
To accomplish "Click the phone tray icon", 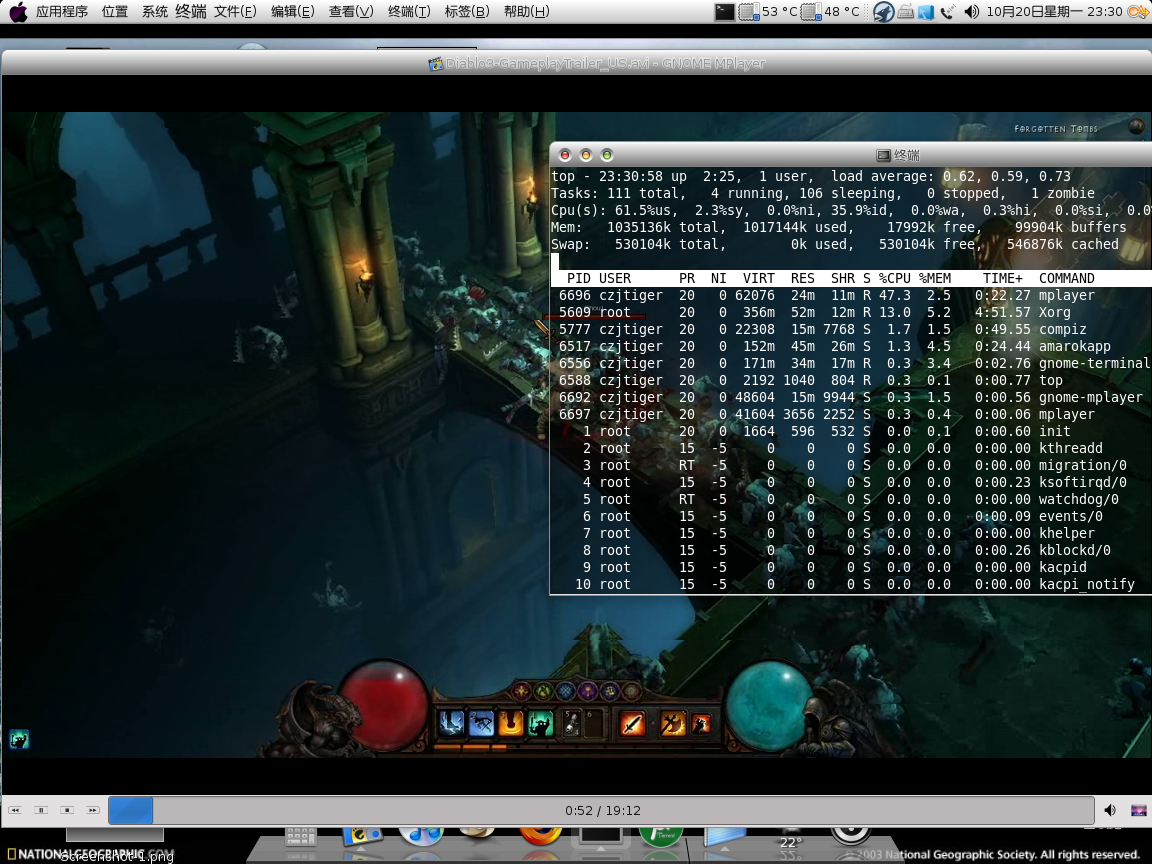I will [x=947, y=12].
